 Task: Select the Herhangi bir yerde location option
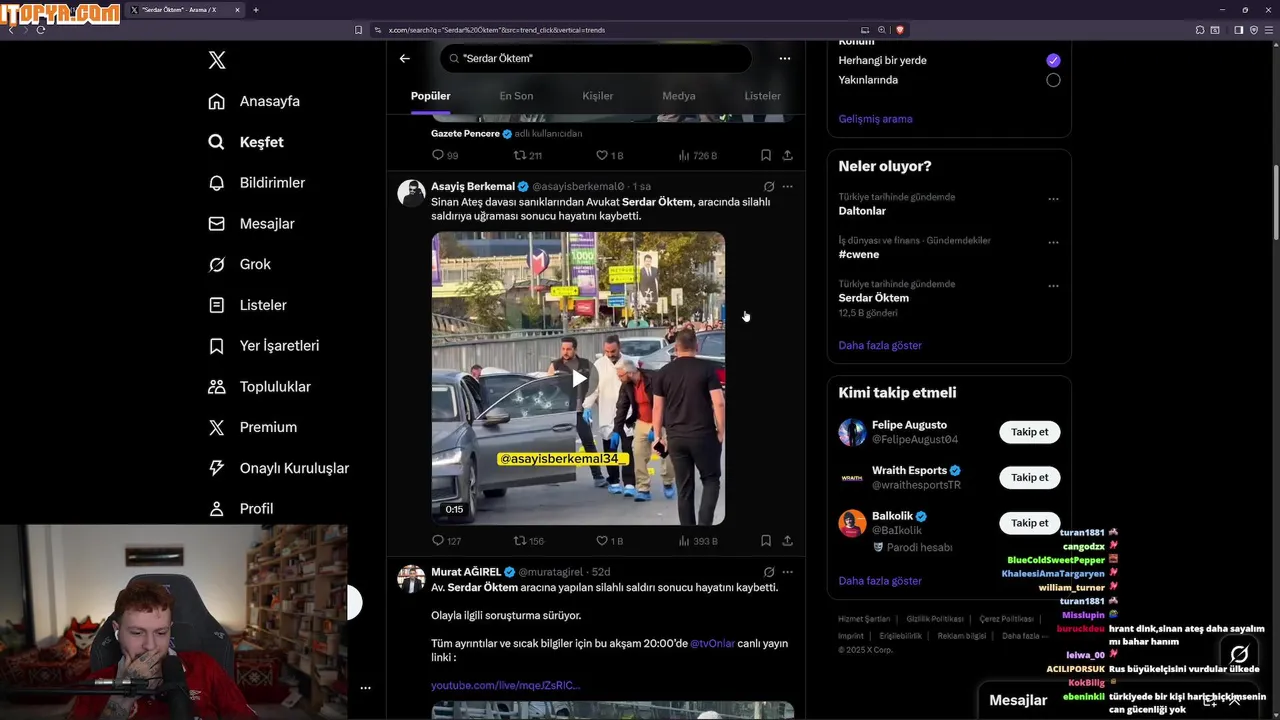click(x=1053, y=60)
